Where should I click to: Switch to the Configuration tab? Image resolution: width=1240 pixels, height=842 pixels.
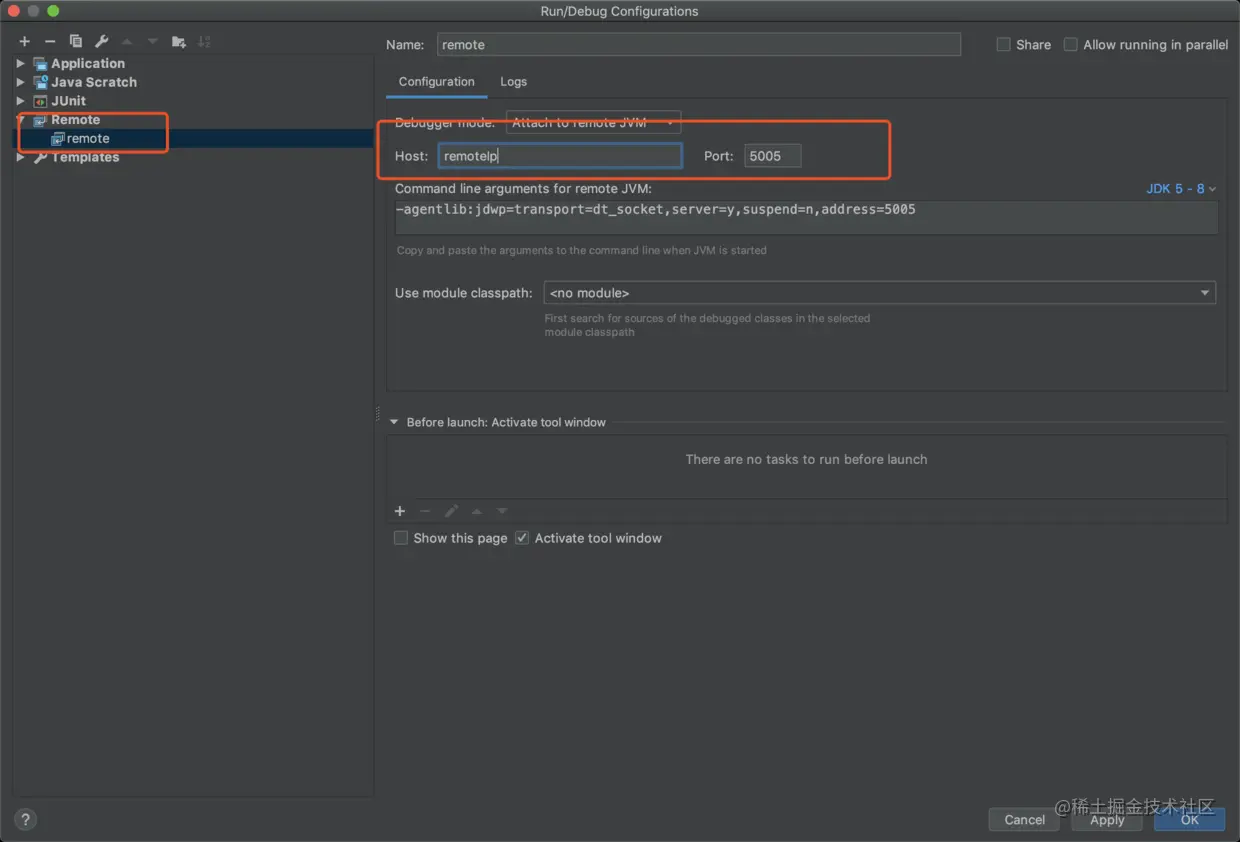click(437, 82)
